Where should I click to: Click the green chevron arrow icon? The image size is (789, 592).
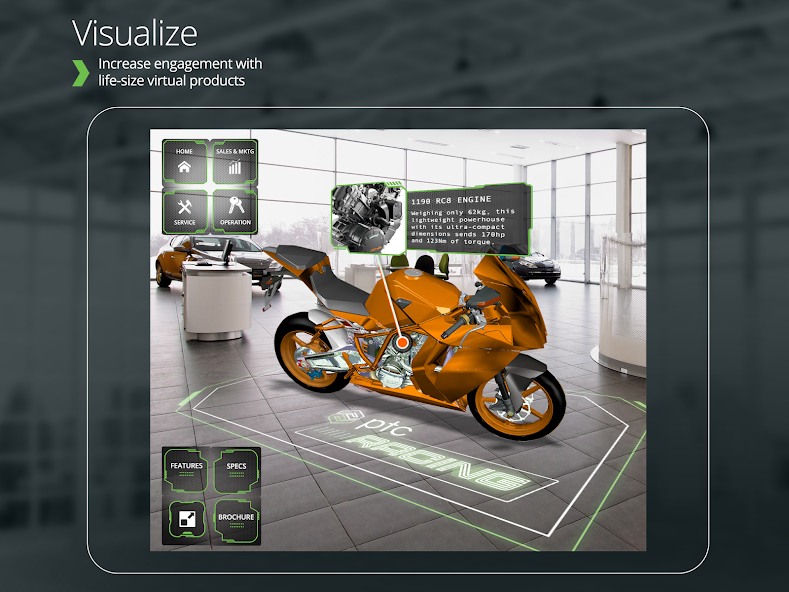click(81, 73)
